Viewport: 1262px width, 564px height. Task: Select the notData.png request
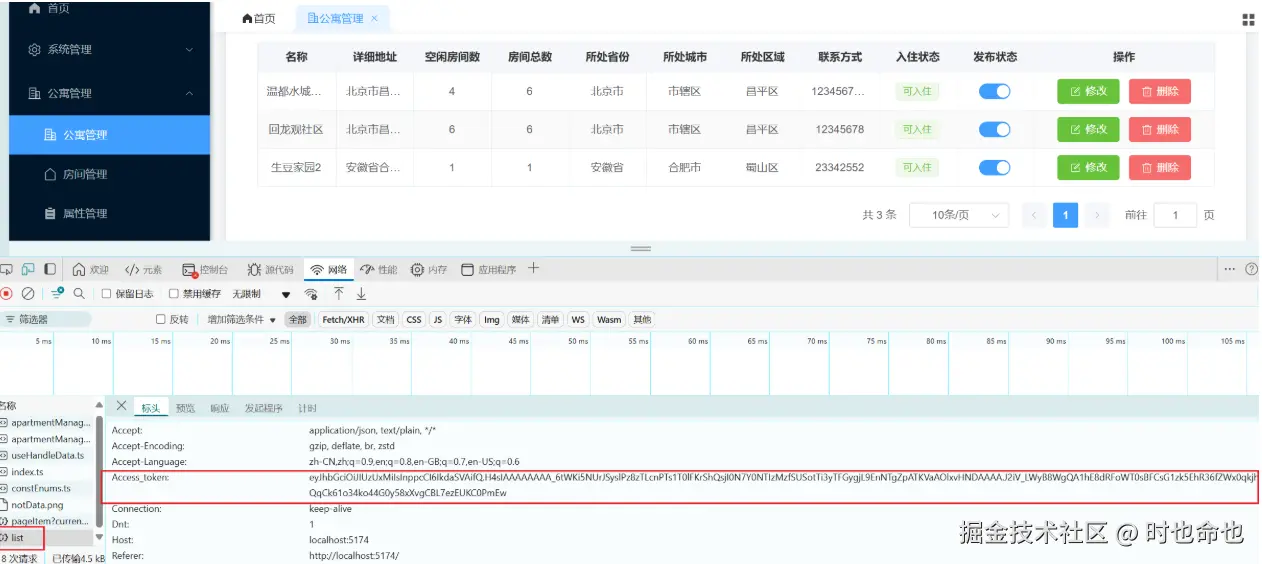pos(46,504)
